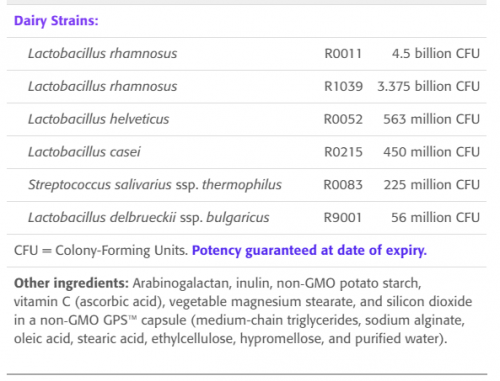The width and height of the screenshot is (500, 381).
Task: Click Lactobacillus delbrueckii ssp. bulgaricus
Action: pyautogui.click(x=148, y=218)
